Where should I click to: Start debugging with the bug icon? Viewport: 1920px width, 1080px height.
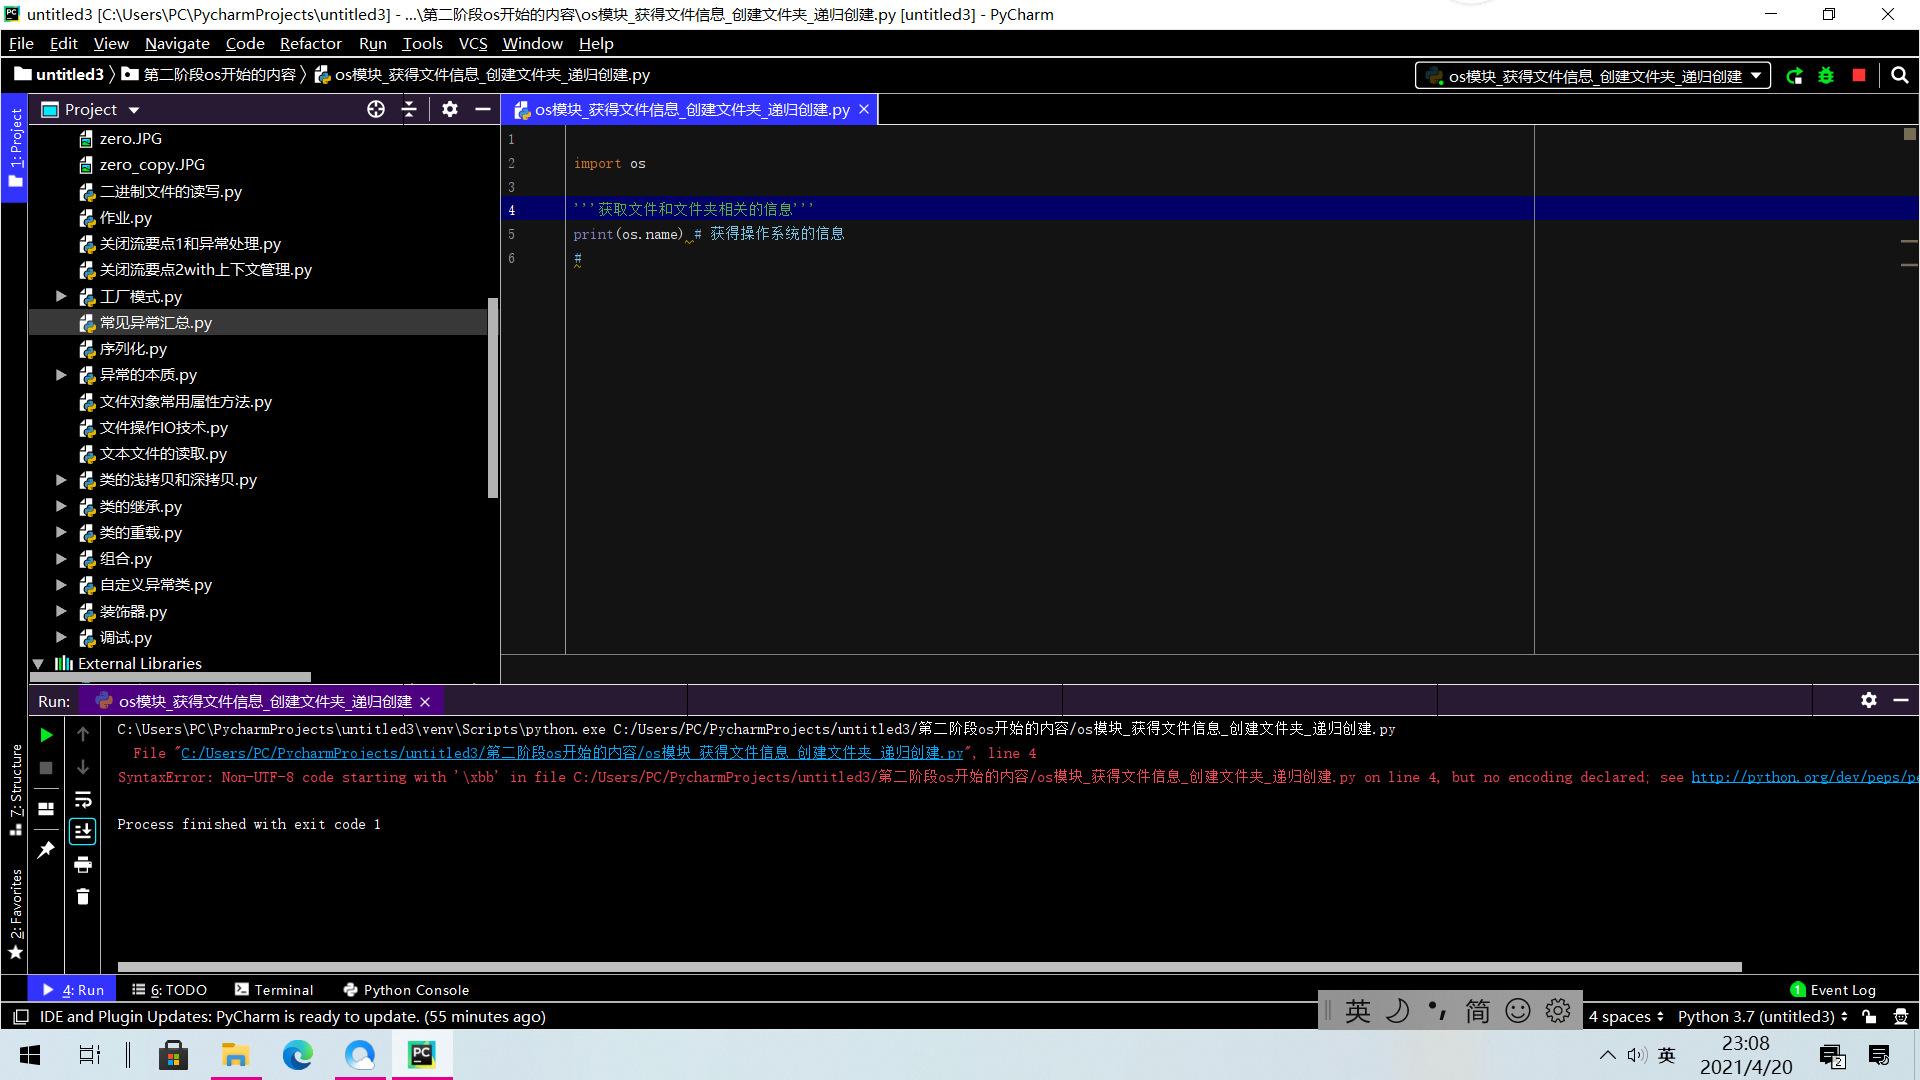[1826, 76]
